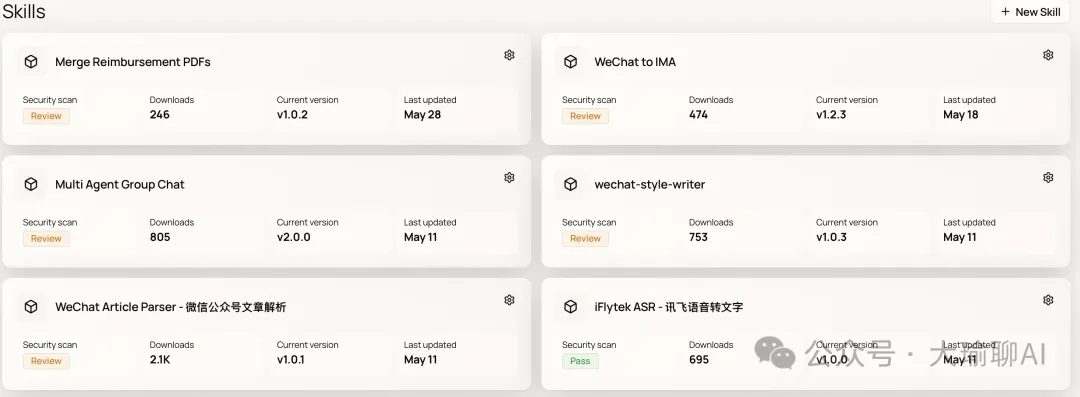Click Review badge on Multi Agent Group Chat
The width and height of the screenshot is (1080, 397).
[x=46, y=238]
